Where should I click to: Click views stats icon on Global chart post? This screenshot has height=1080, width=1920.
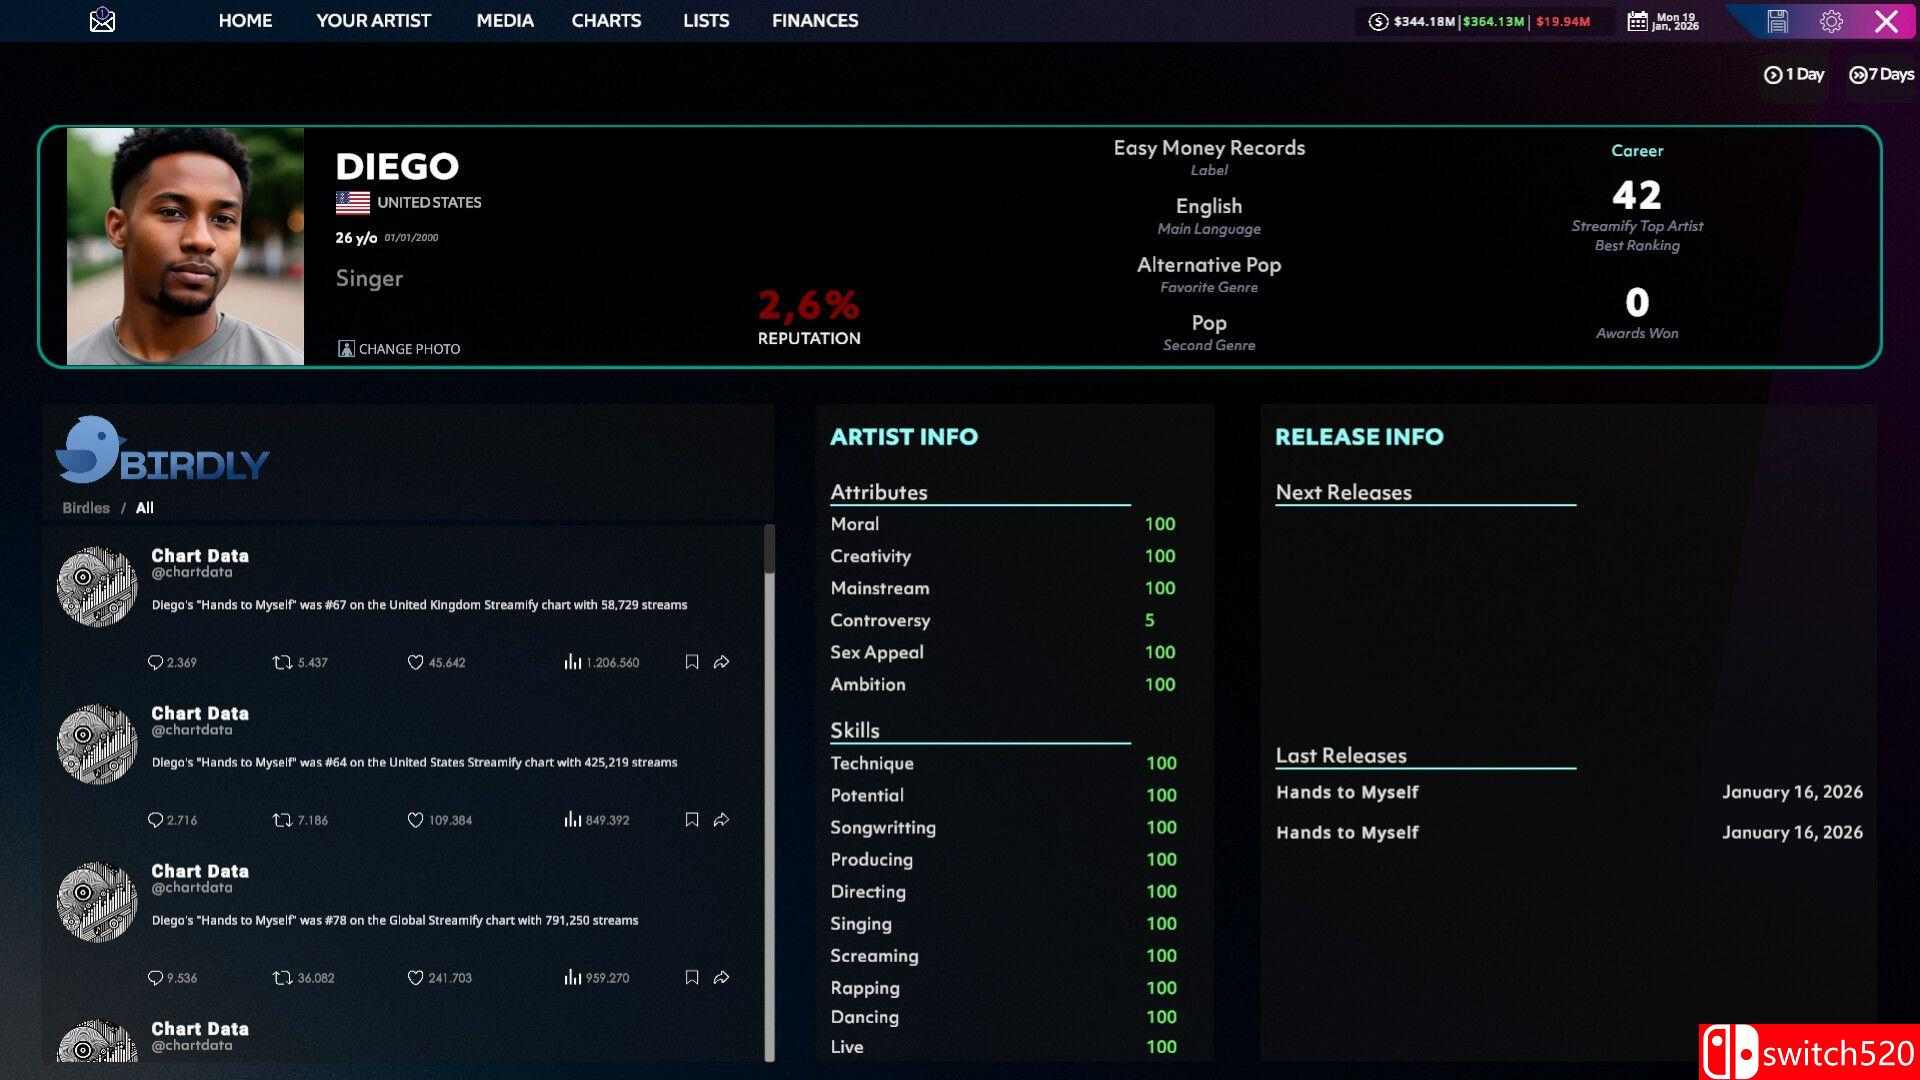click(572, 978)
